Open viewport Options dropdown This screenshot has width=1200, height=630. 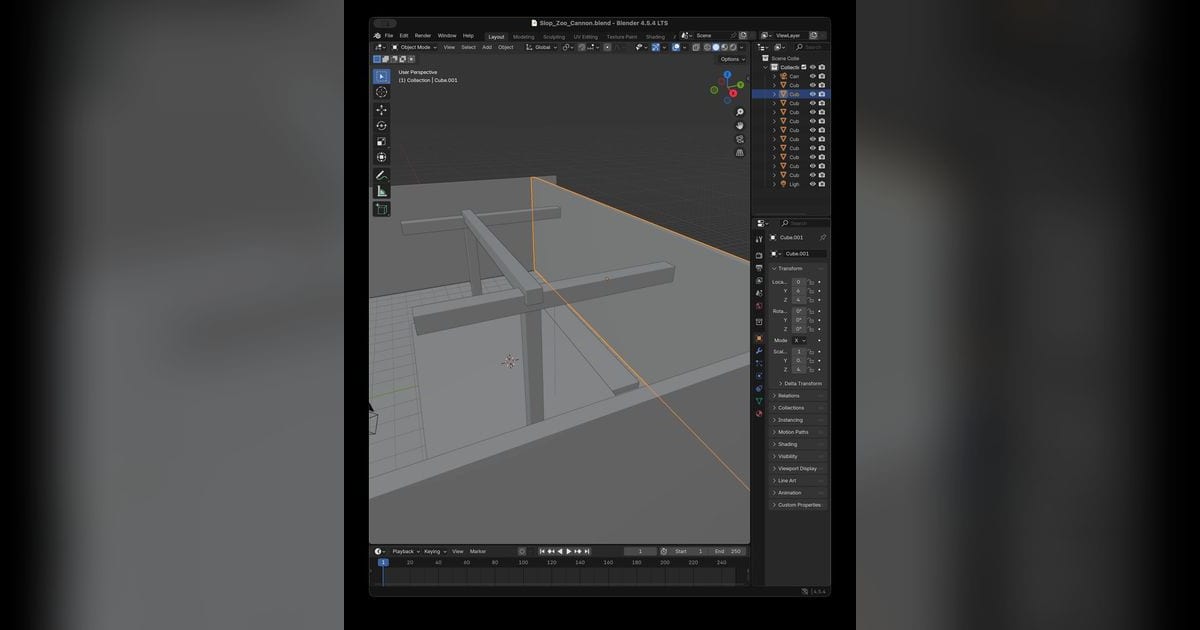[732, 59]
